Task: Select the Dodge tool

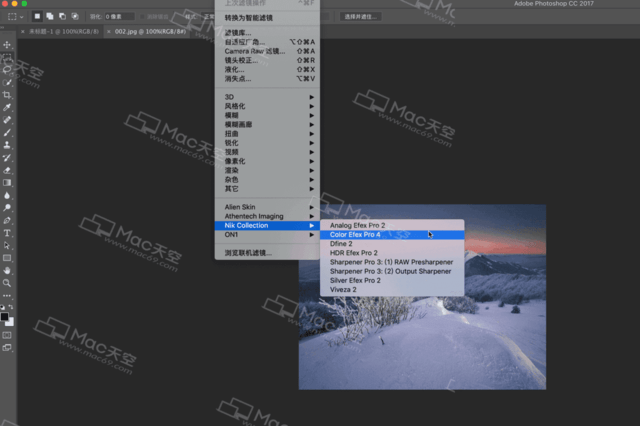Action: 7,208
